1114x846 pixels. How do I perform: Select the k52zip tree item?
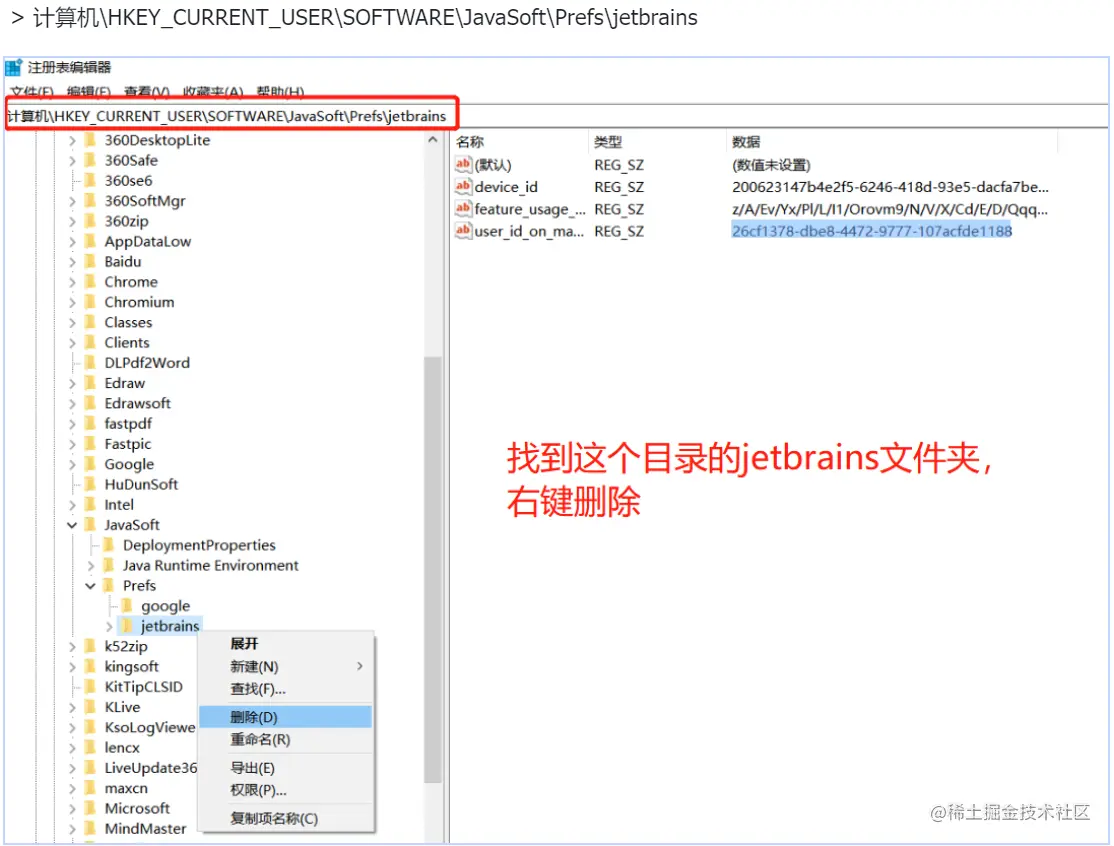click(x=126, y=646)
